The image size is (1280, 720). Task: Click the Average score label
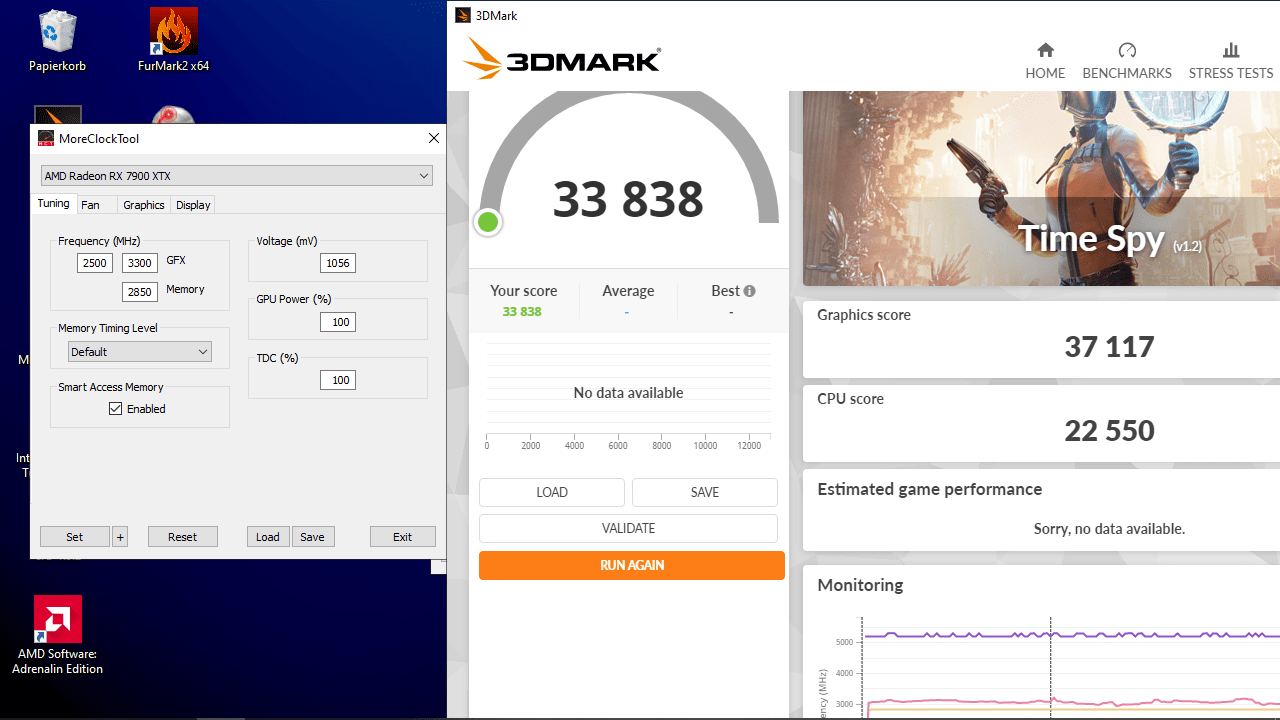point(628,291)
